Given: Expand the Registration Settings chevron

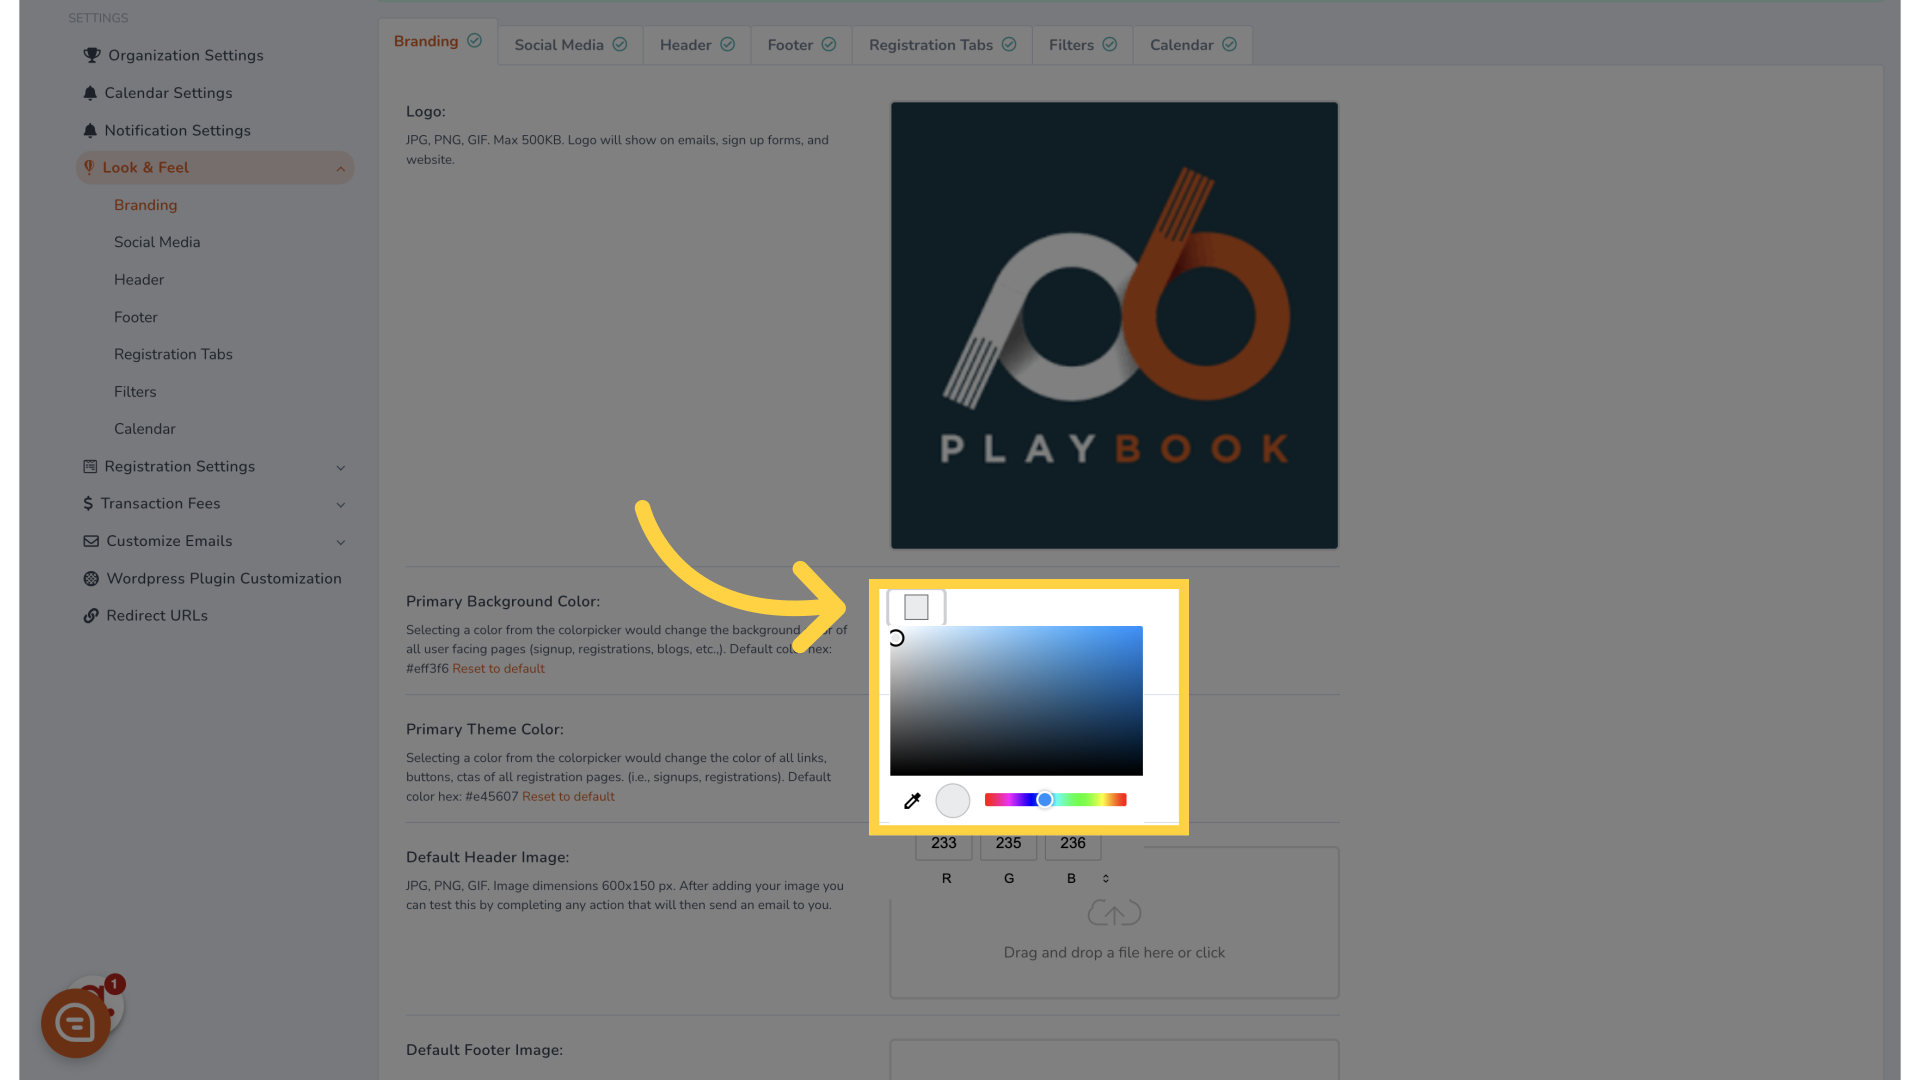Looking at the screenshot, I should 341,468.
